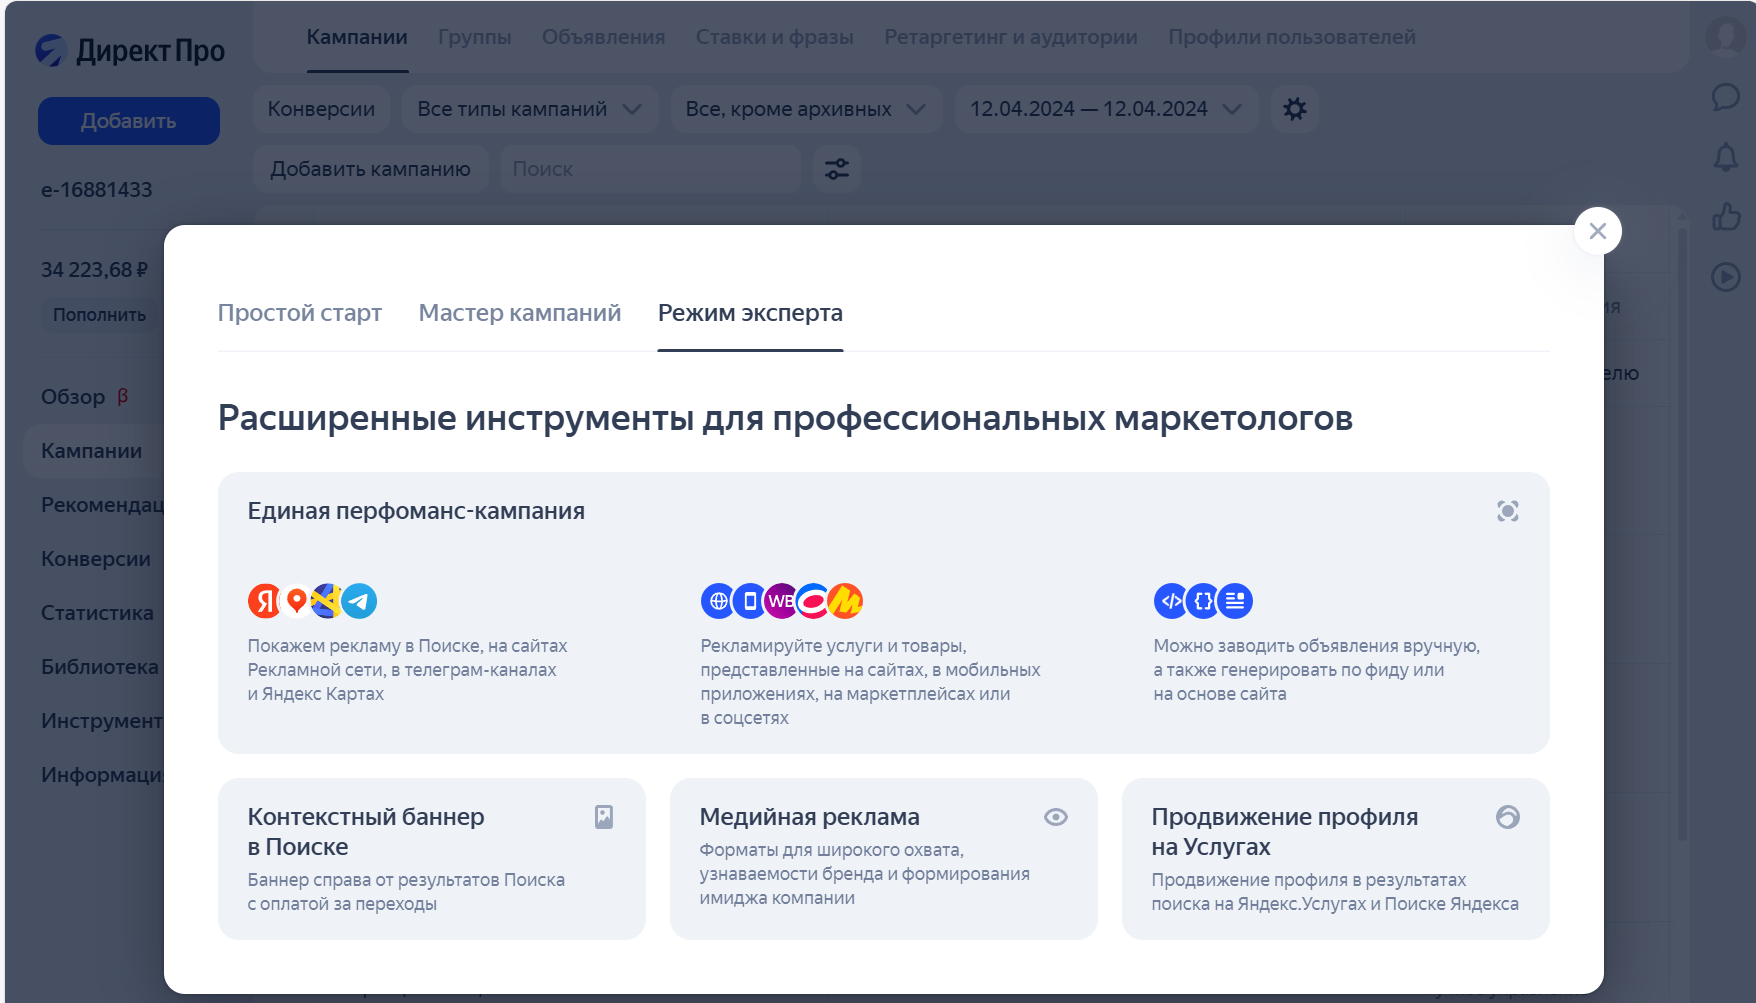Click the Ozon logo icon
The image size is (1756, 1003).
[813, 601]
